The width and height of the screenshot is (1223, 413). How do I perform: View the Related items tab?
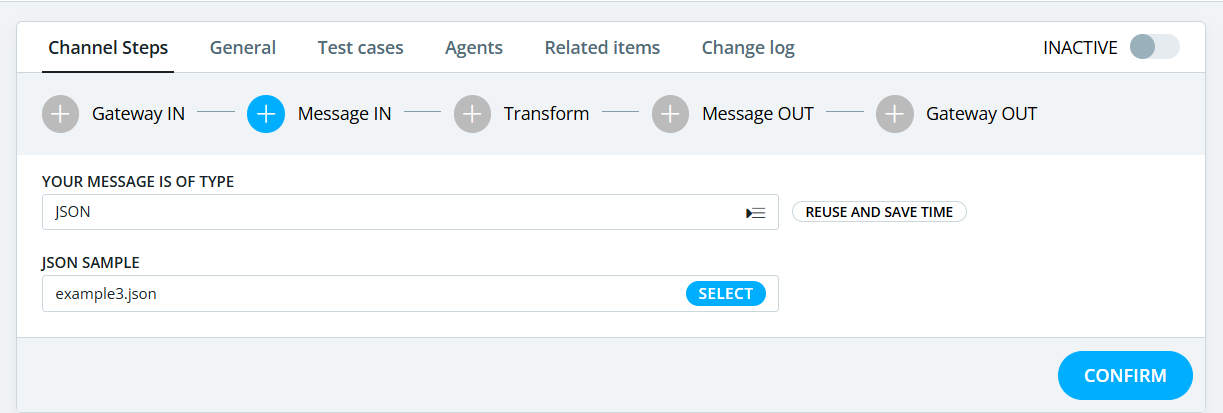(602, 48)
